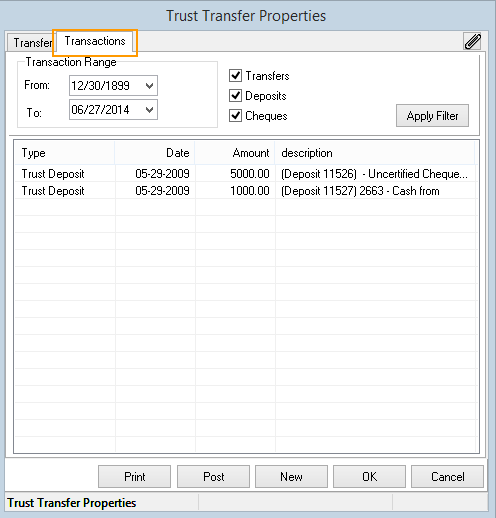
Task: Click the Apply Filter button
Action: click(432, 116)
